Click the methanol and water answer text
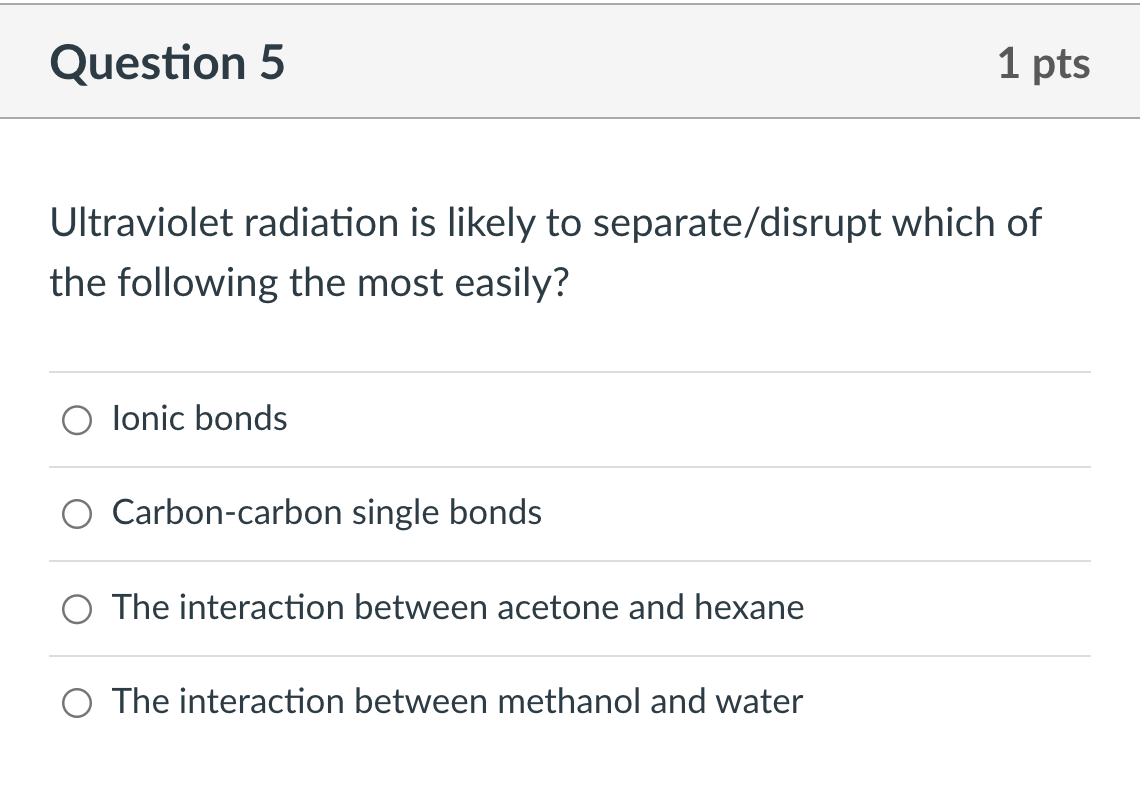1140x794 pixels. click(457, 702)
